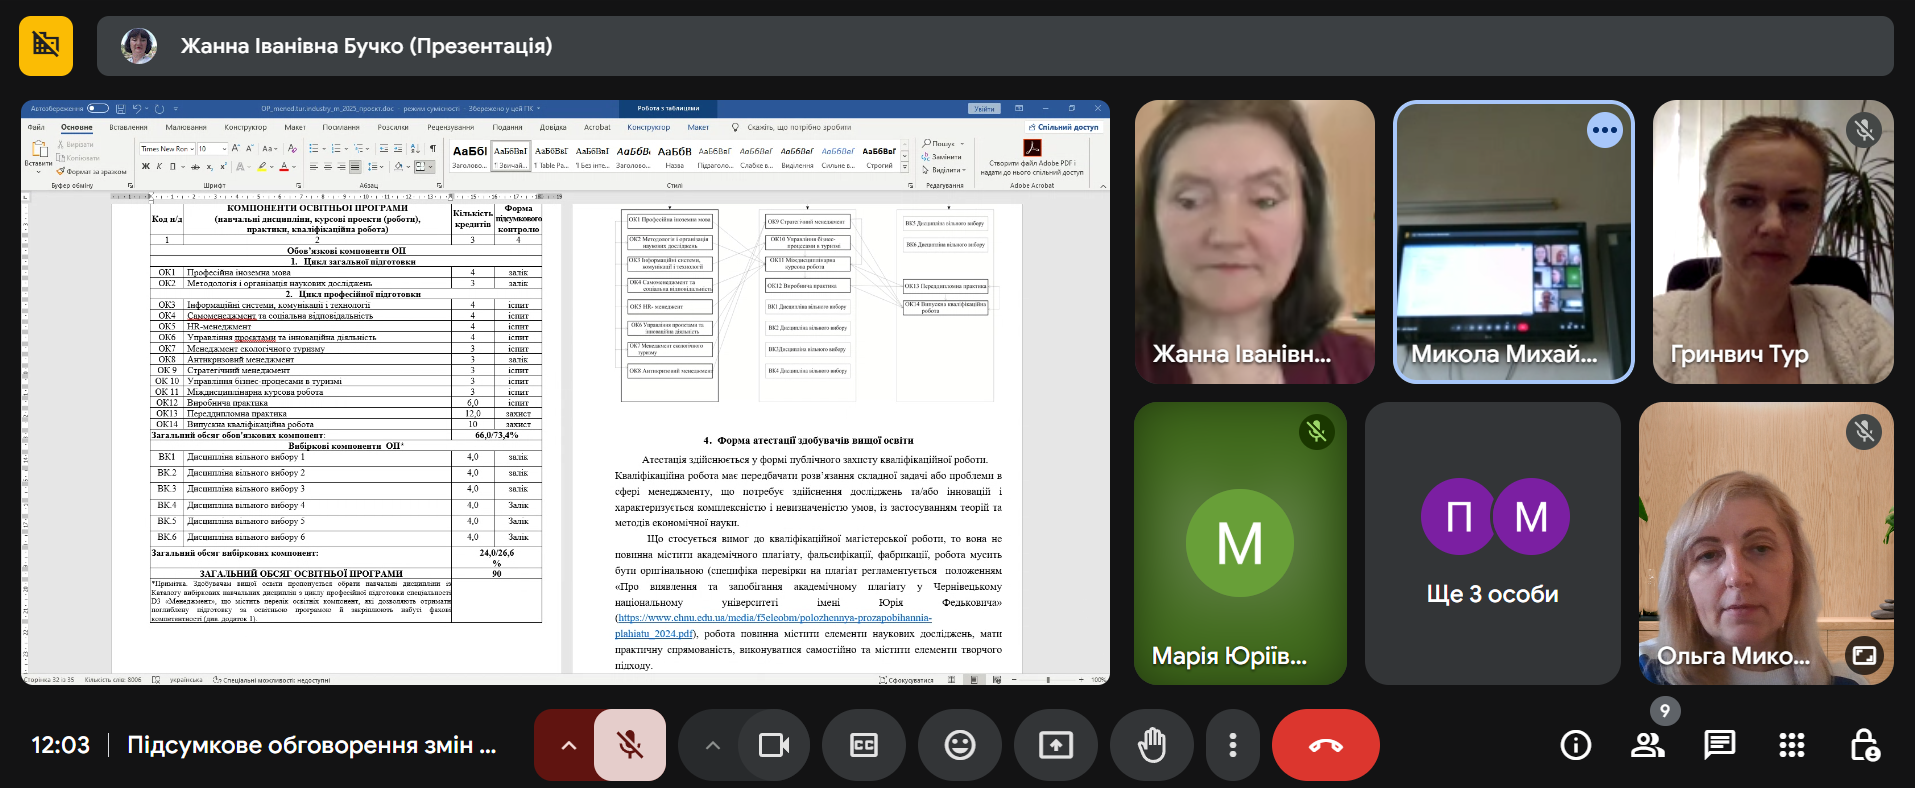
Task: Open bullet list dropdown arrow
Action: [324, 149]
